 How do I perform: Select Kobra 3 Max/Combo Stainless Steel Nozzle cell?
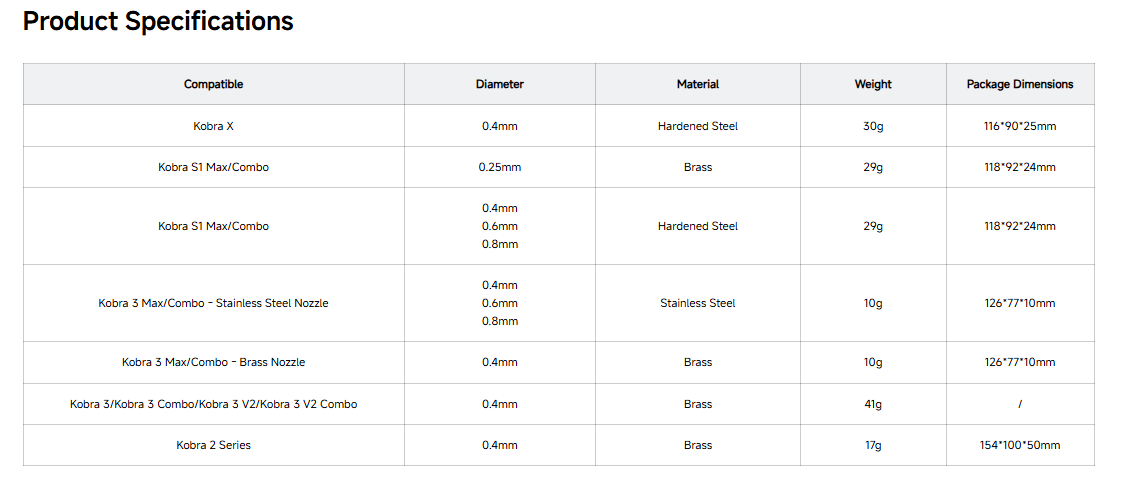(x=214, y=303)
